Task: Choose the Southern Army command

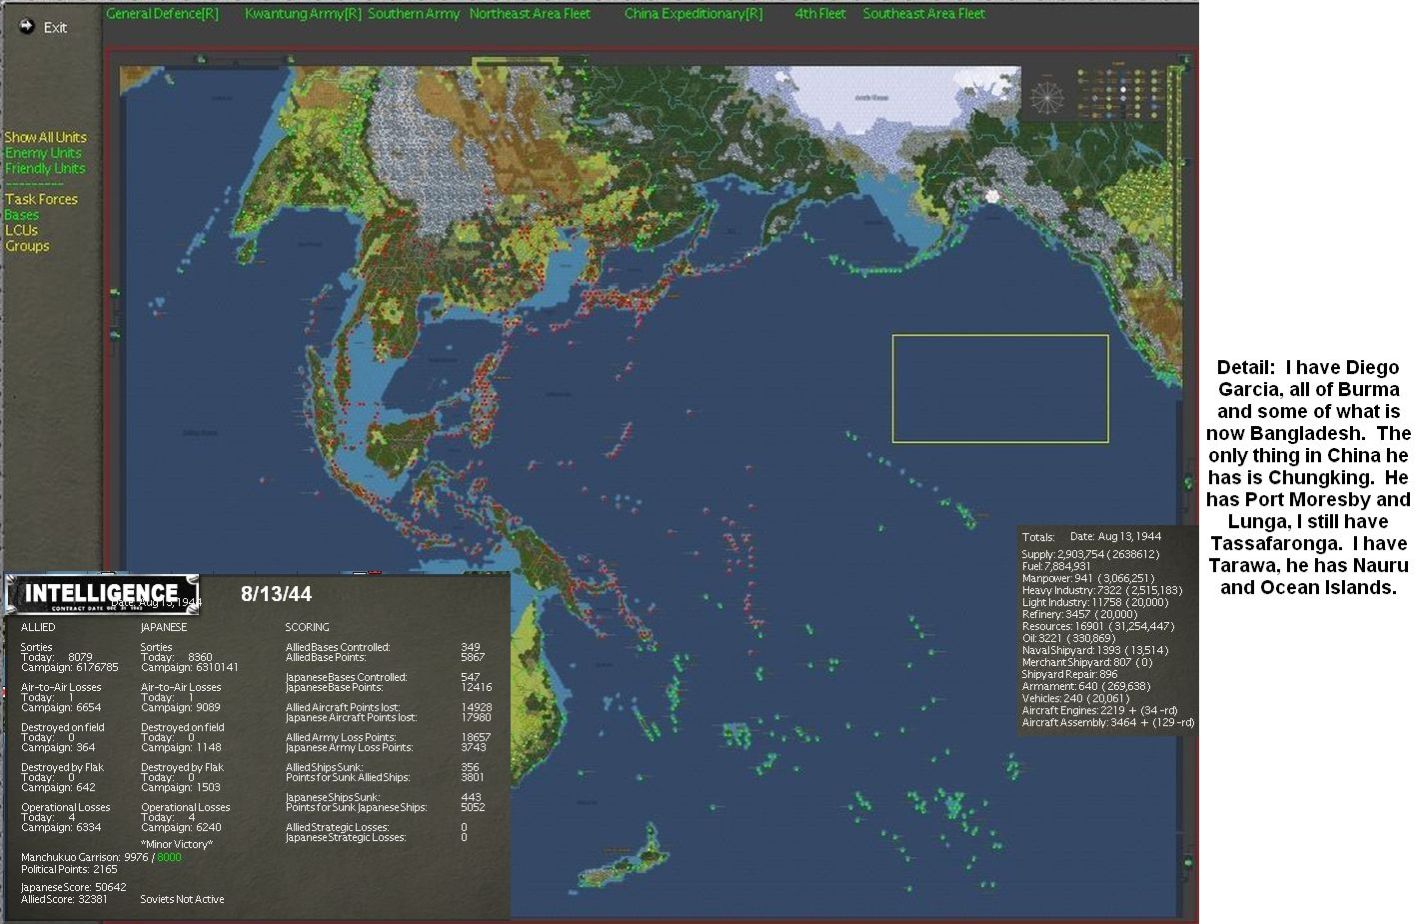Action: pos(414,14)
